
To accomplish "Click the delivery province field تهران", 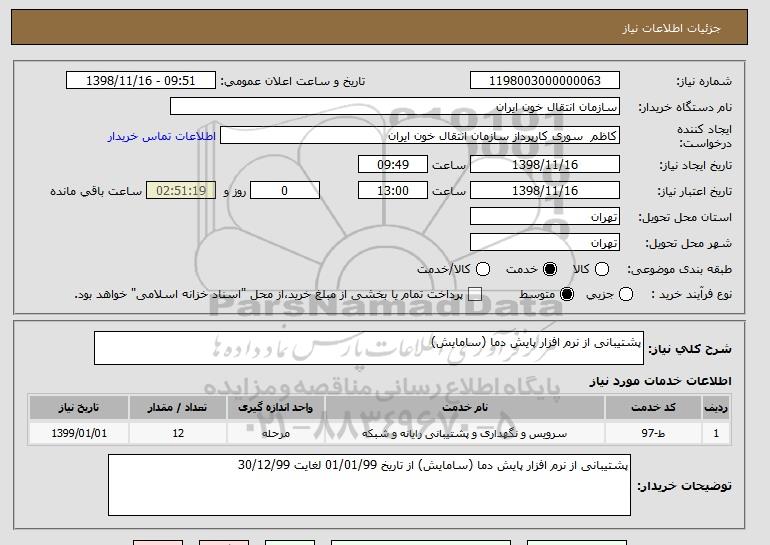I will tap(545, 217).
